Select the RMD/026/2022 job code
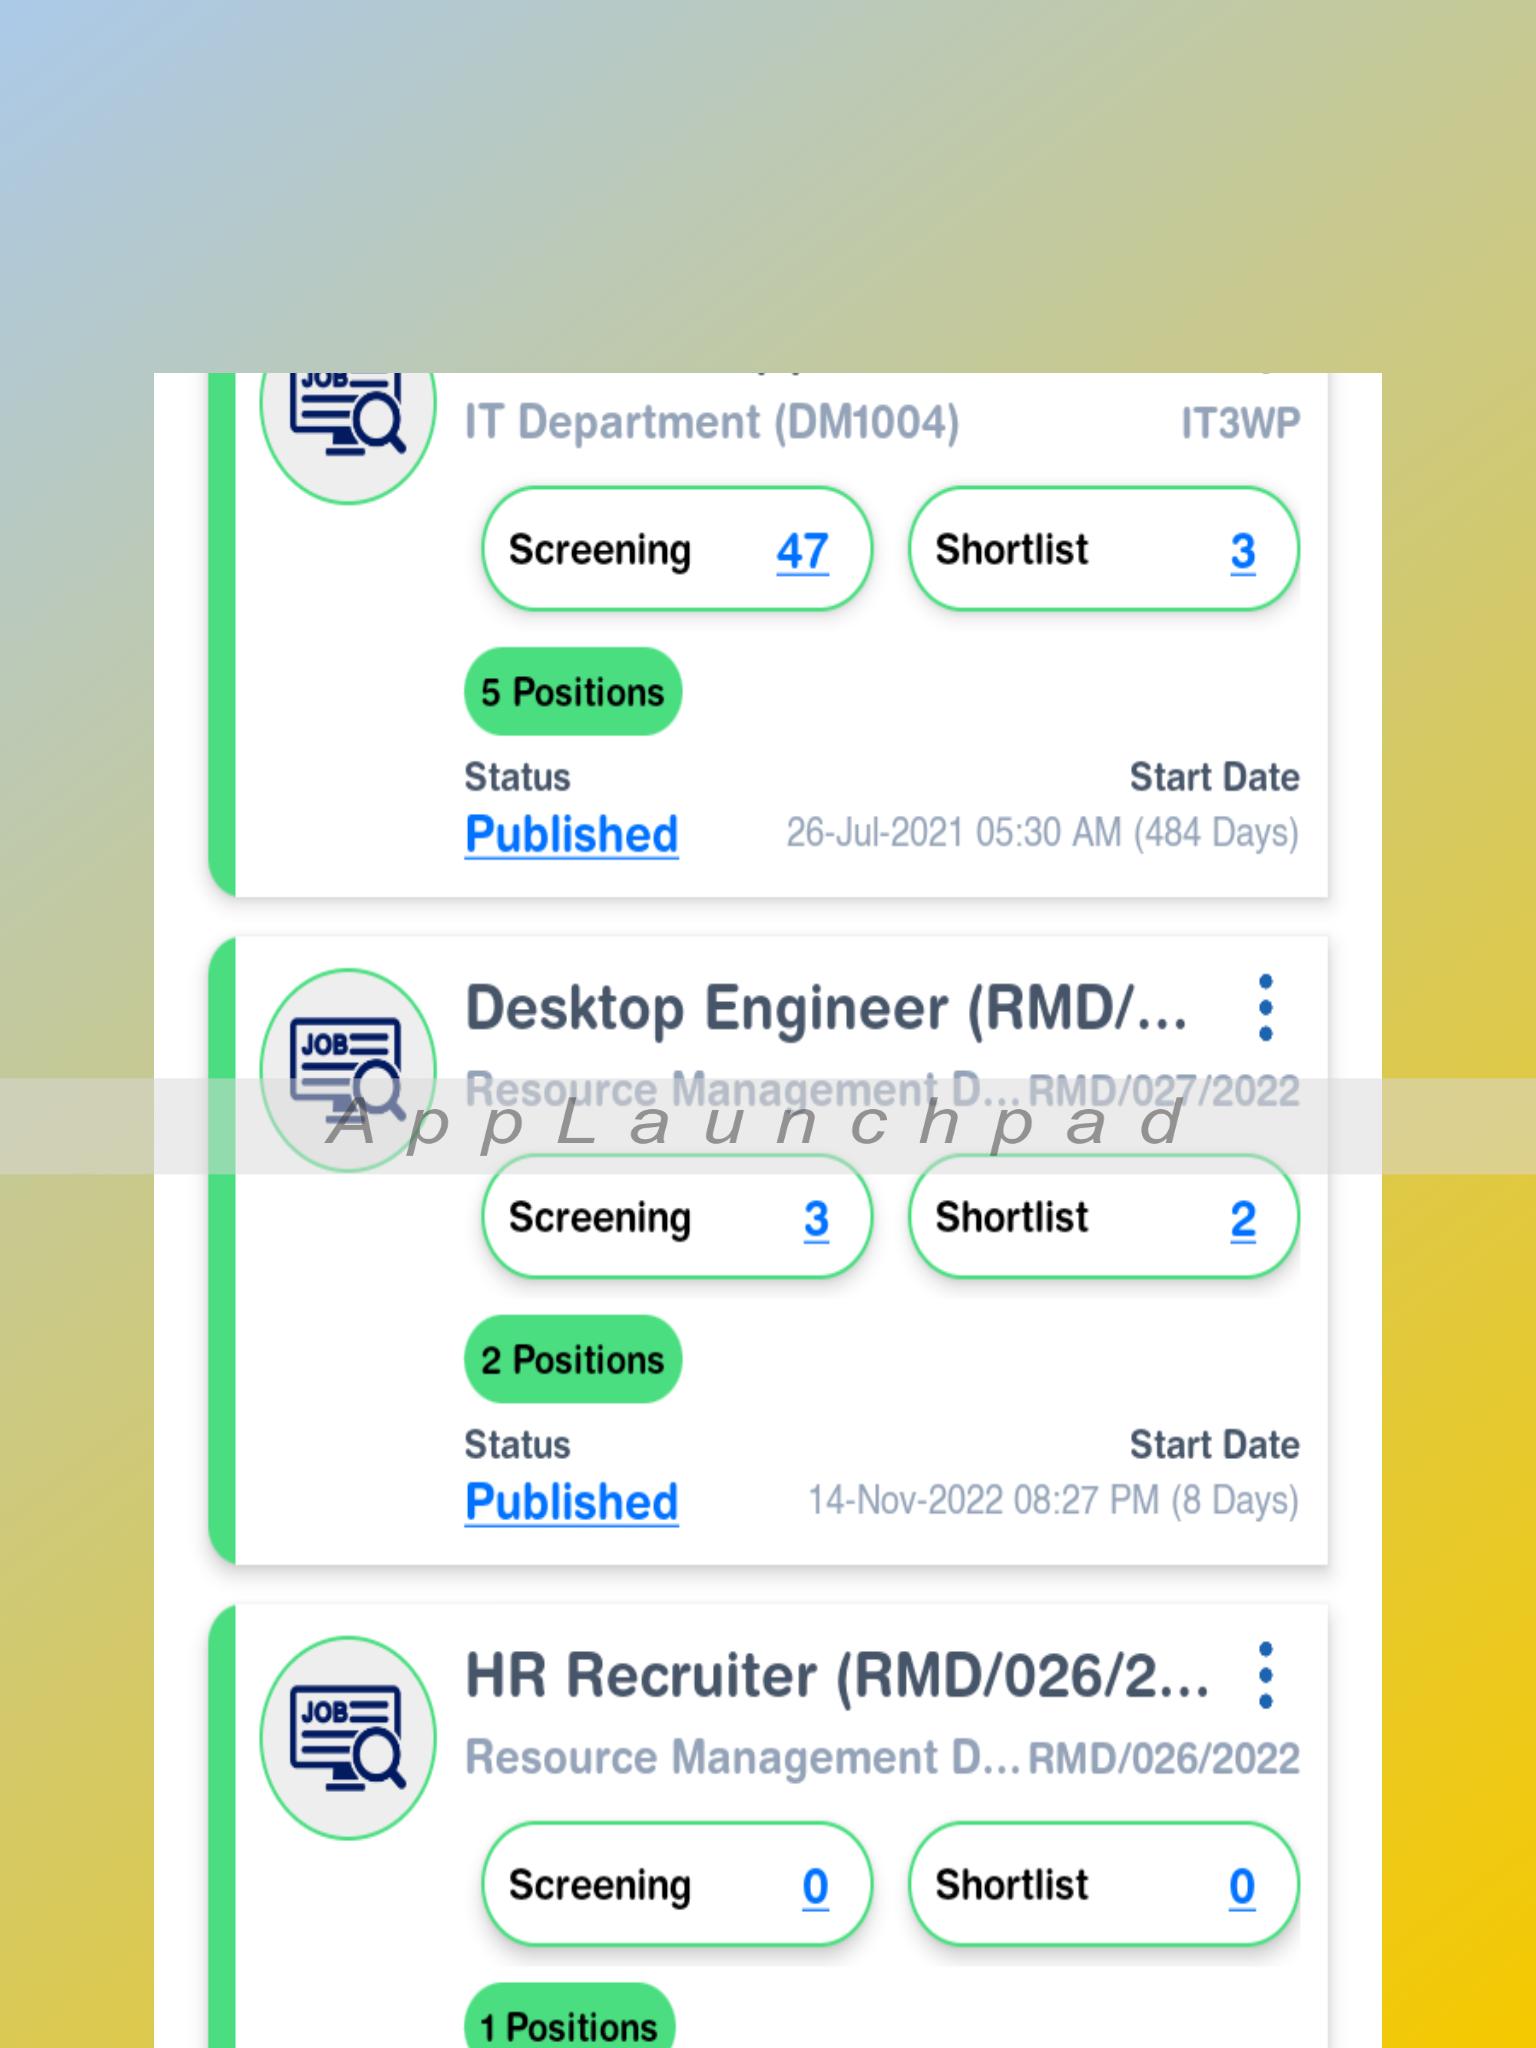This screenshot has height=2048, width=1536. tap(1164, 1759)
